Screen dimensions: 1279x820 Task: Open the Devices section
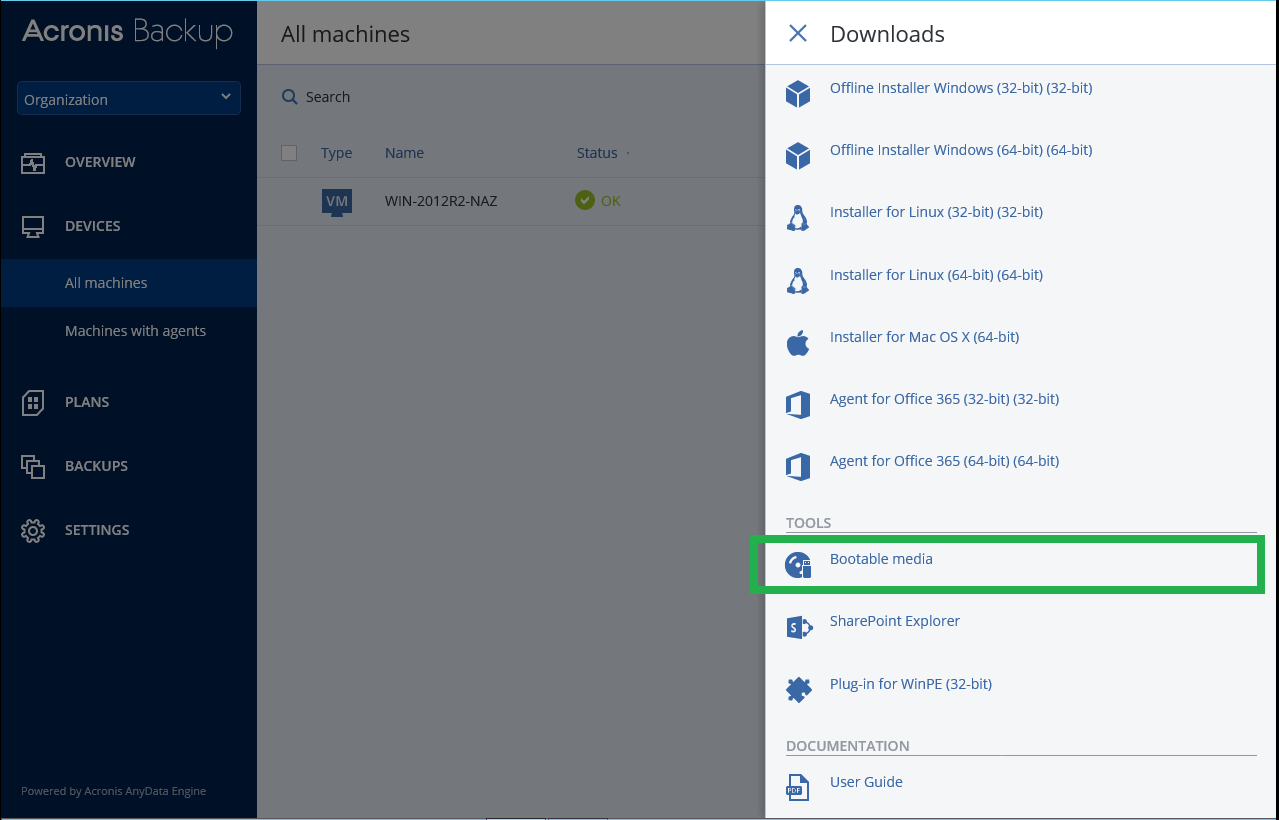pyautogui.click(x=92, y=226)
